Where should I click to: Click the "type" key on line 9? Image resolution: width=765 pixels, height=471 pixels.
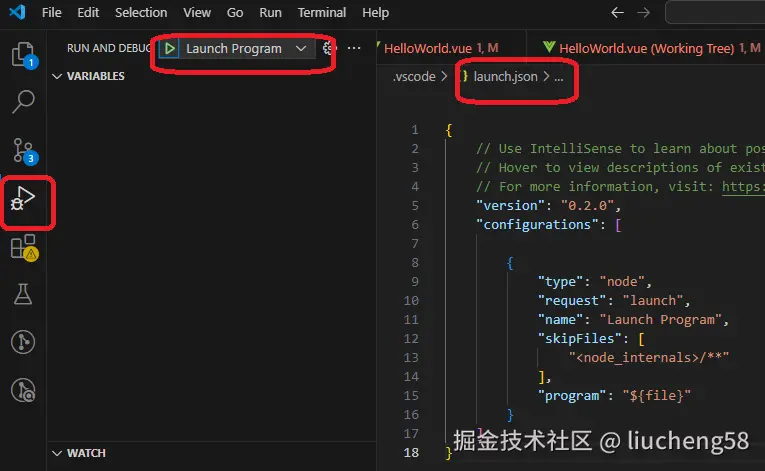coord(560,282)
